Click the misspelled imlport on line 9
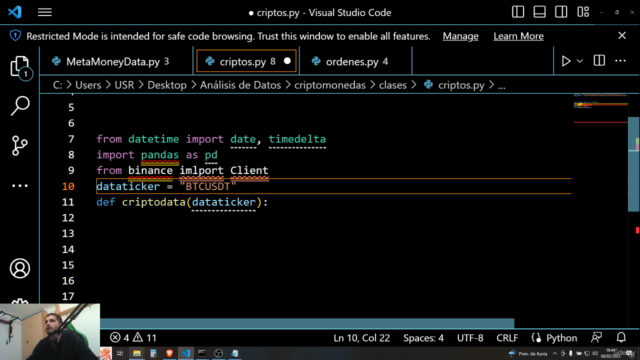Viewport: 640px width, 360px height. 202,171
